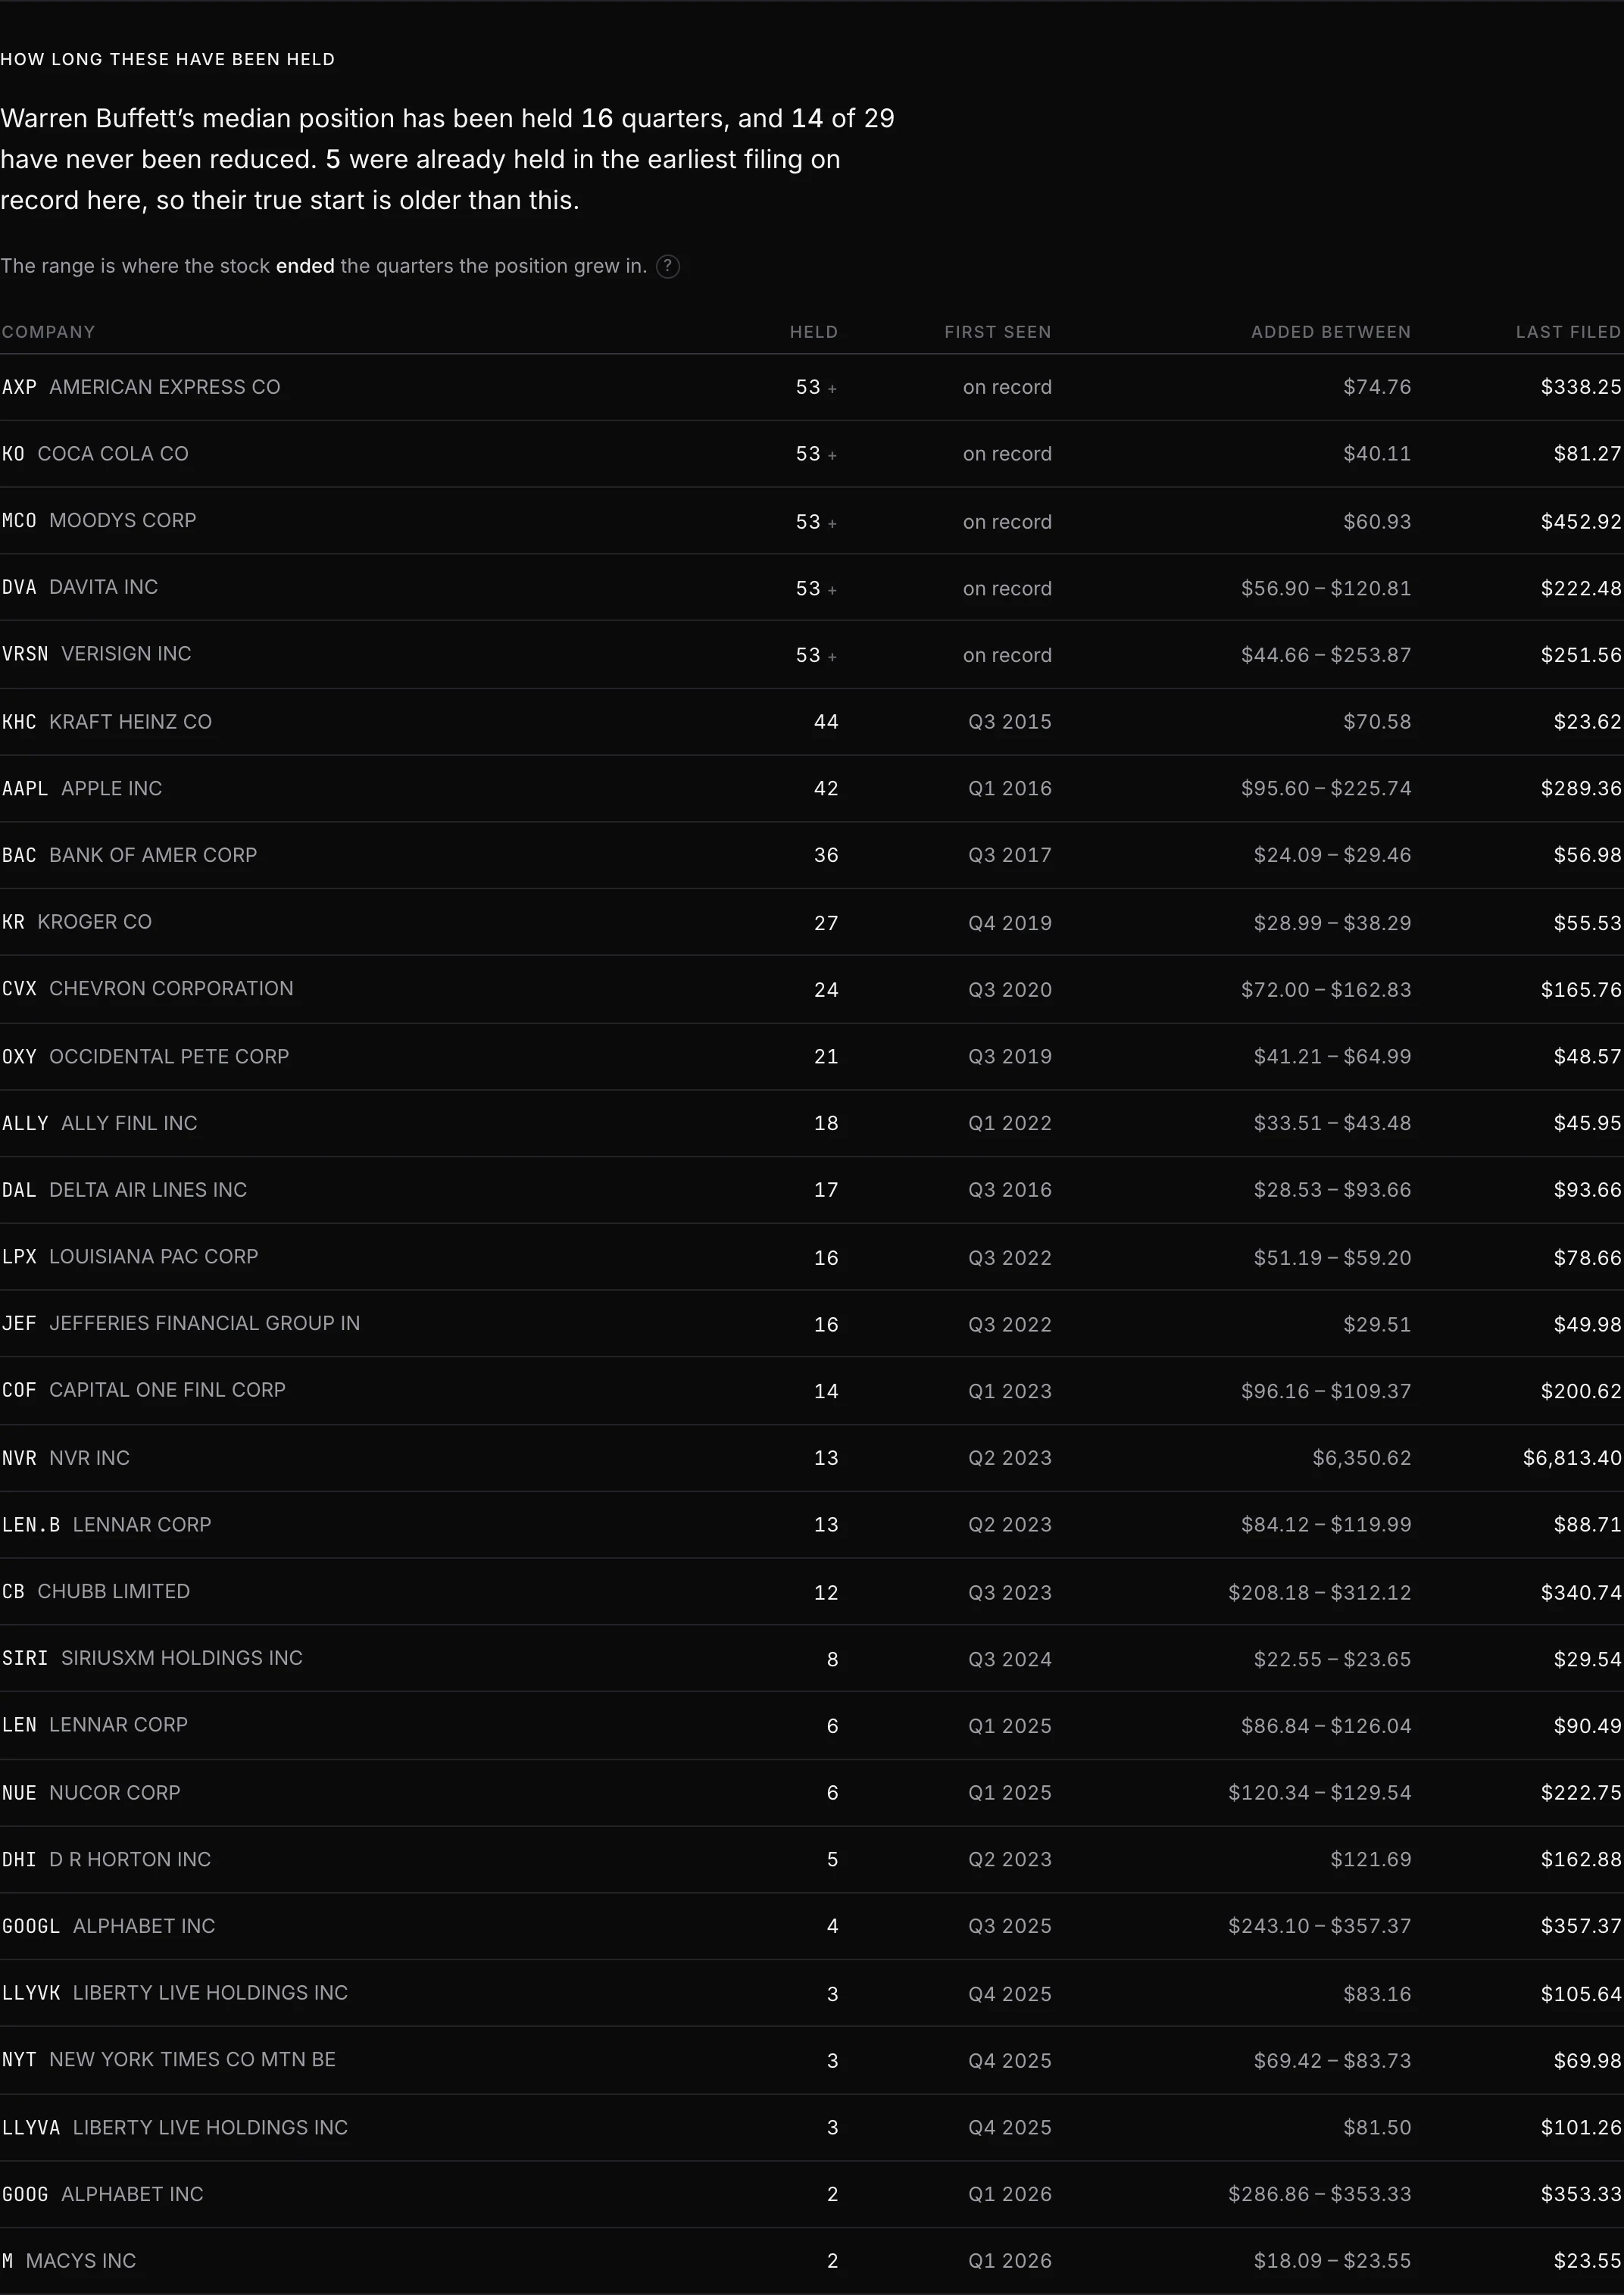Select the KHC ticker symbol
This screenshot has width=1624, height=2295.
click(19, 722)
